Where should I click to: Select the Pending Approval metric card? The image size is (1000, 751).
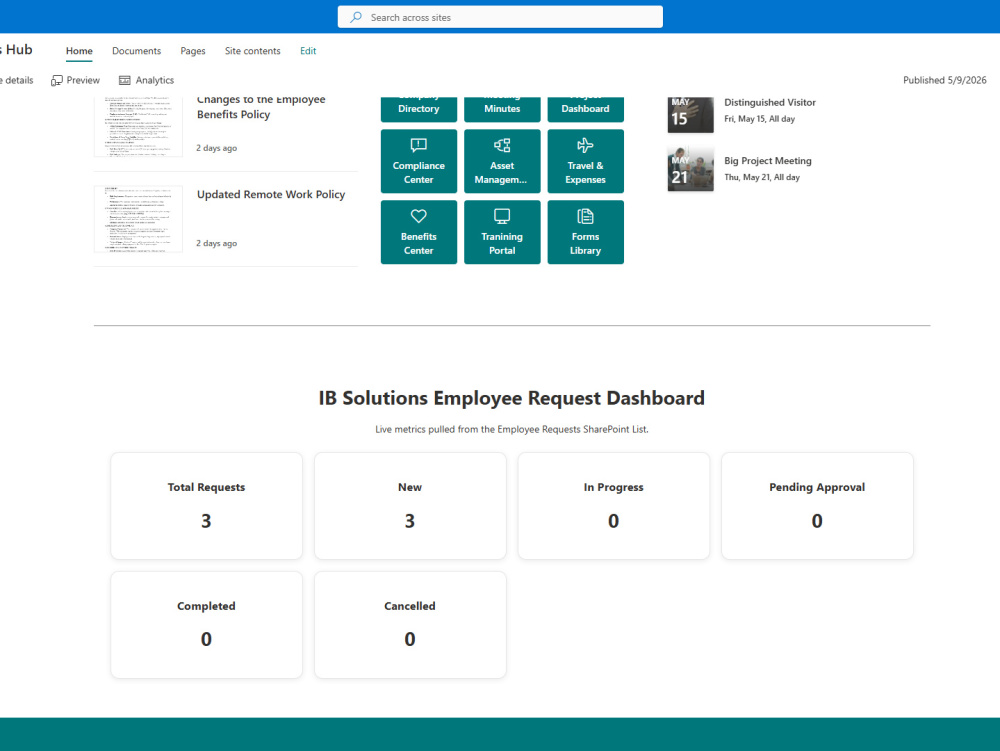point(817,506)
